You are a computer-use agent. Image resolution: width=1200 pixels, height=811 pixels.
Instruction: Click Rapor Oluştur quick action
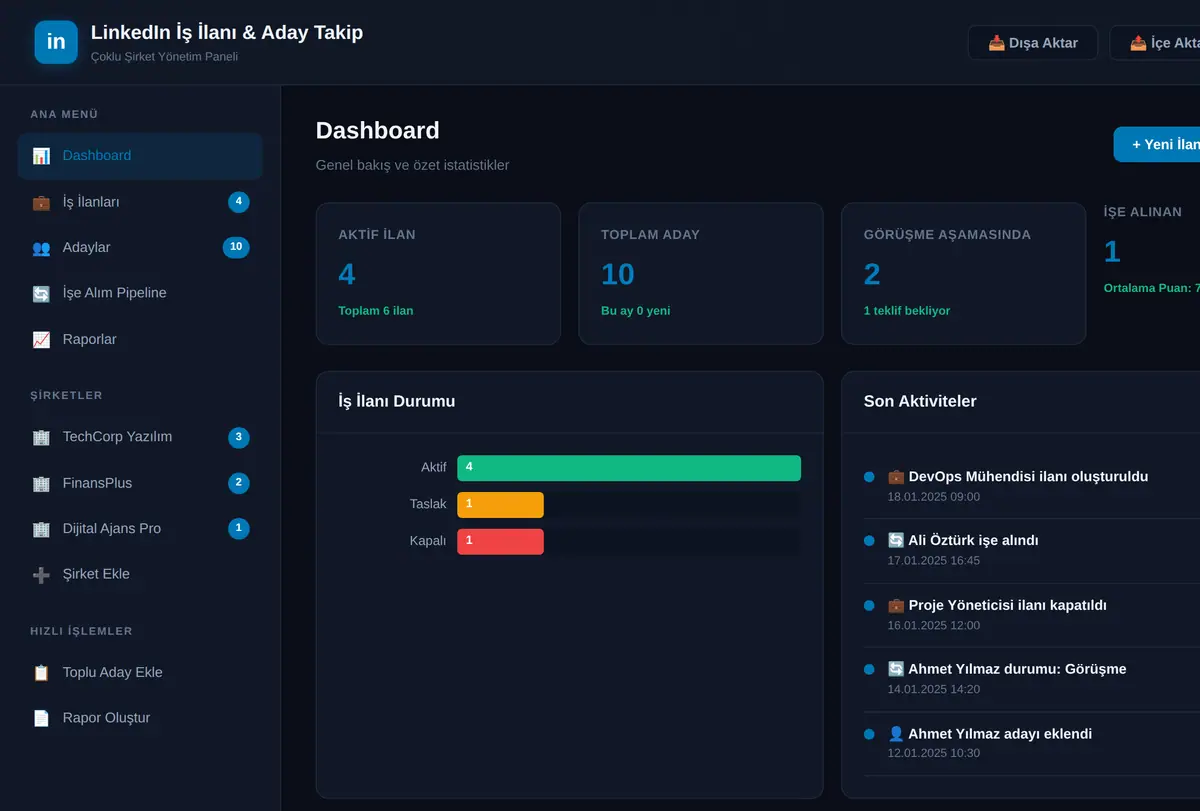pyautogui.click(x=140, y=718)
